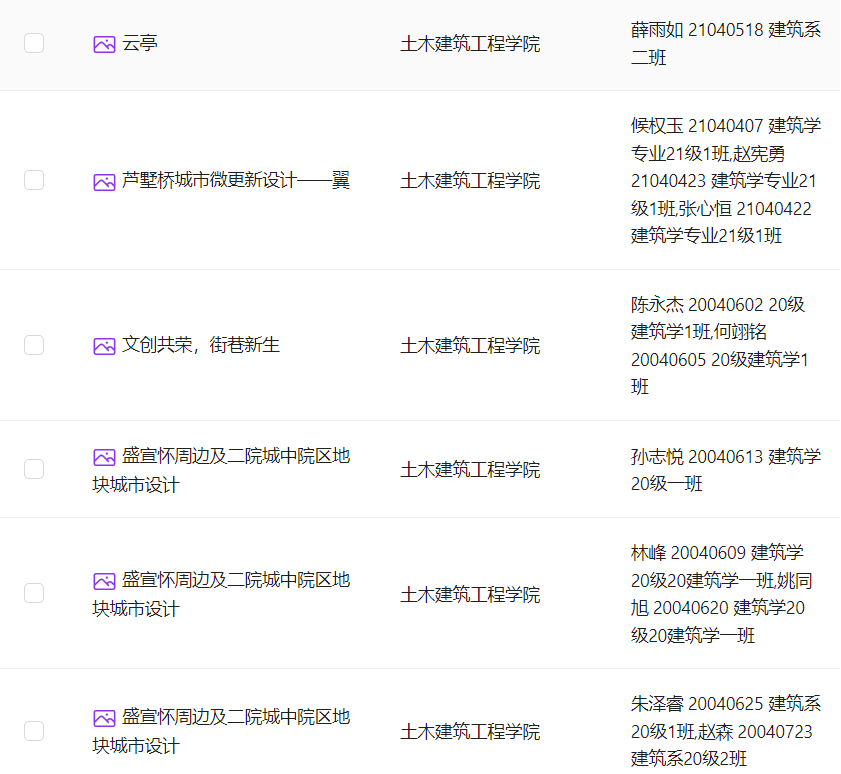The height and width of the screenshot is (774, 841).
Task: Click the image icon in 林峰's project row
Action: click(104, 581)
